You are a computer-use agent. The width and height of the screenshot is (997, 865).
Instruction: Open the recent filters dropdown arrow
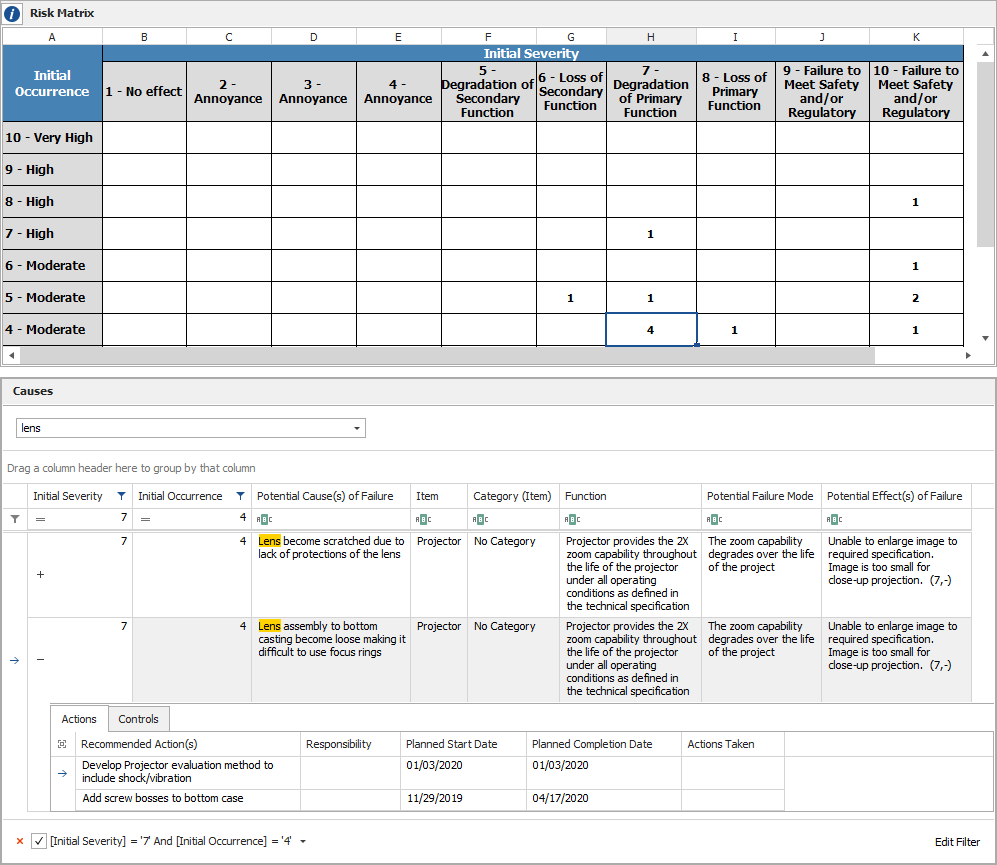[303, 842]
